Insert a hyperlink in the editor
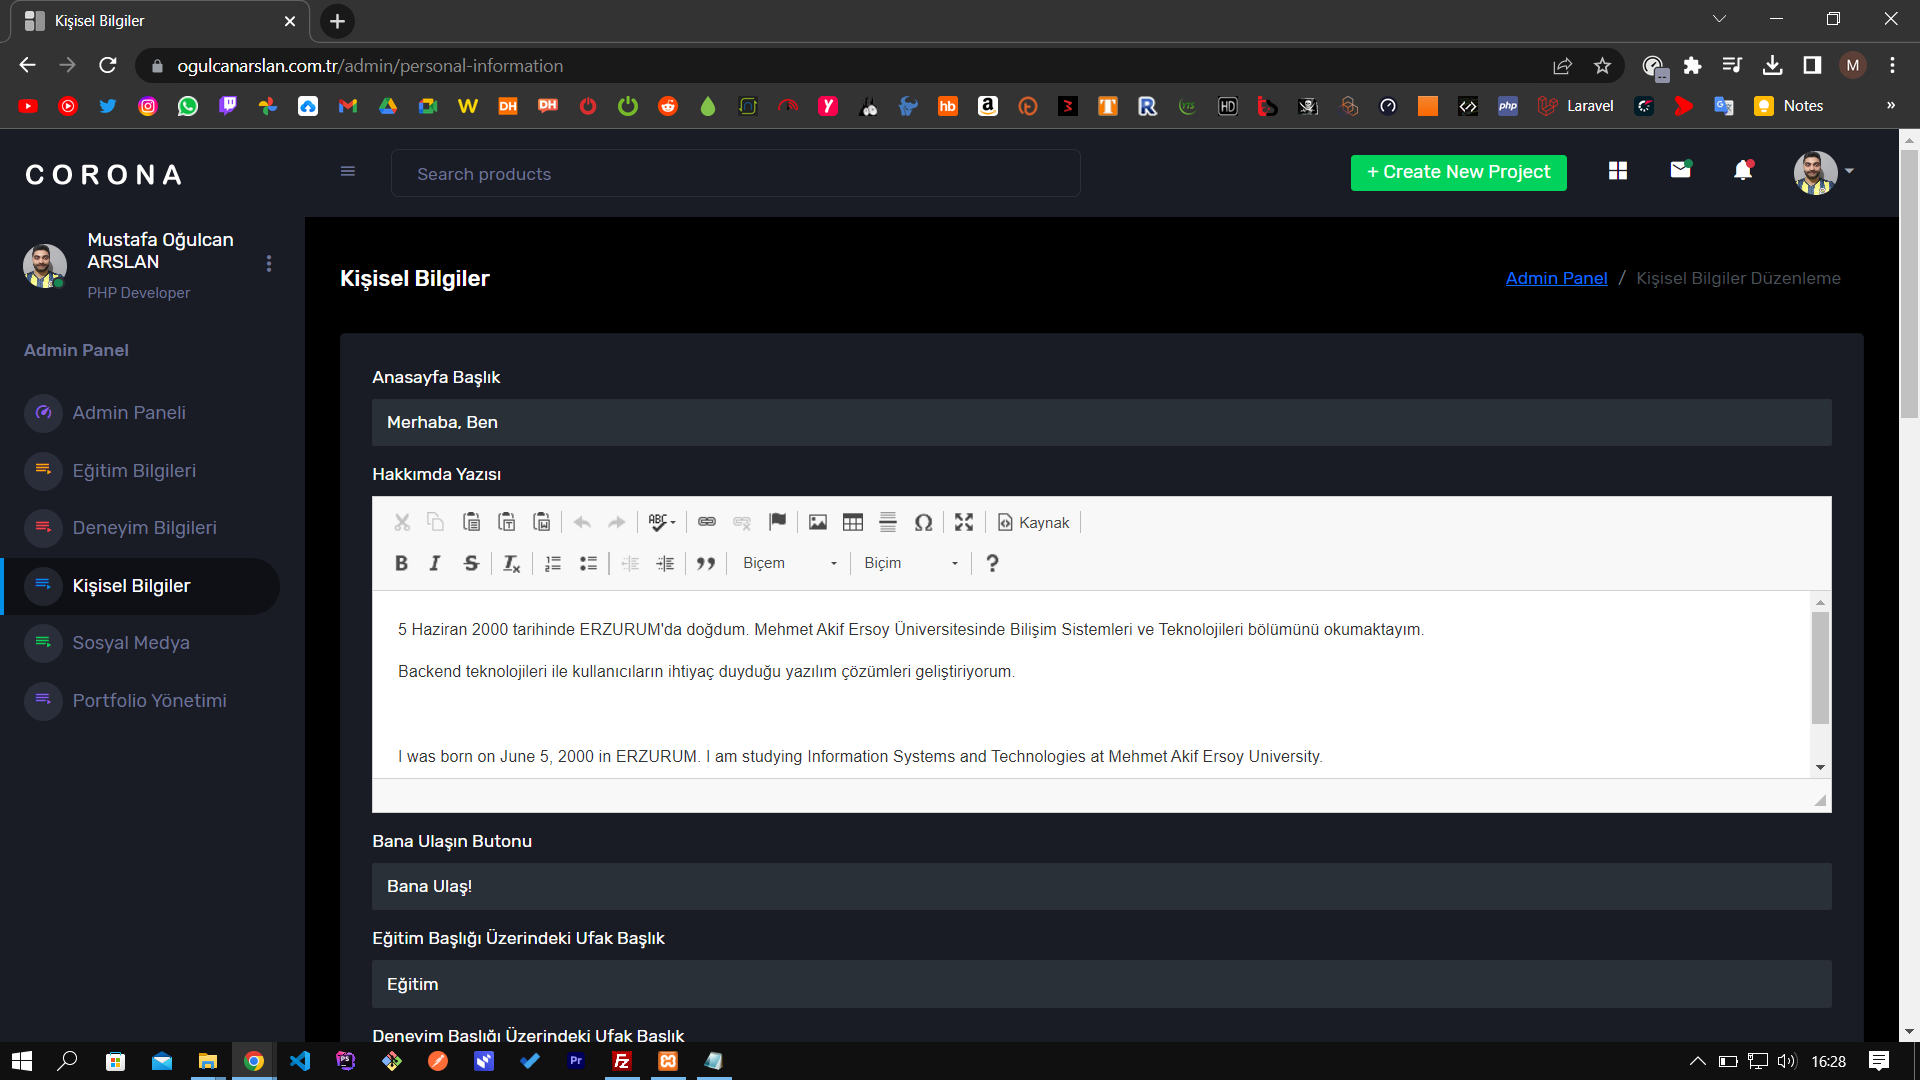The height and width of the screenshot is (1080, 1920). coord(707,522)
